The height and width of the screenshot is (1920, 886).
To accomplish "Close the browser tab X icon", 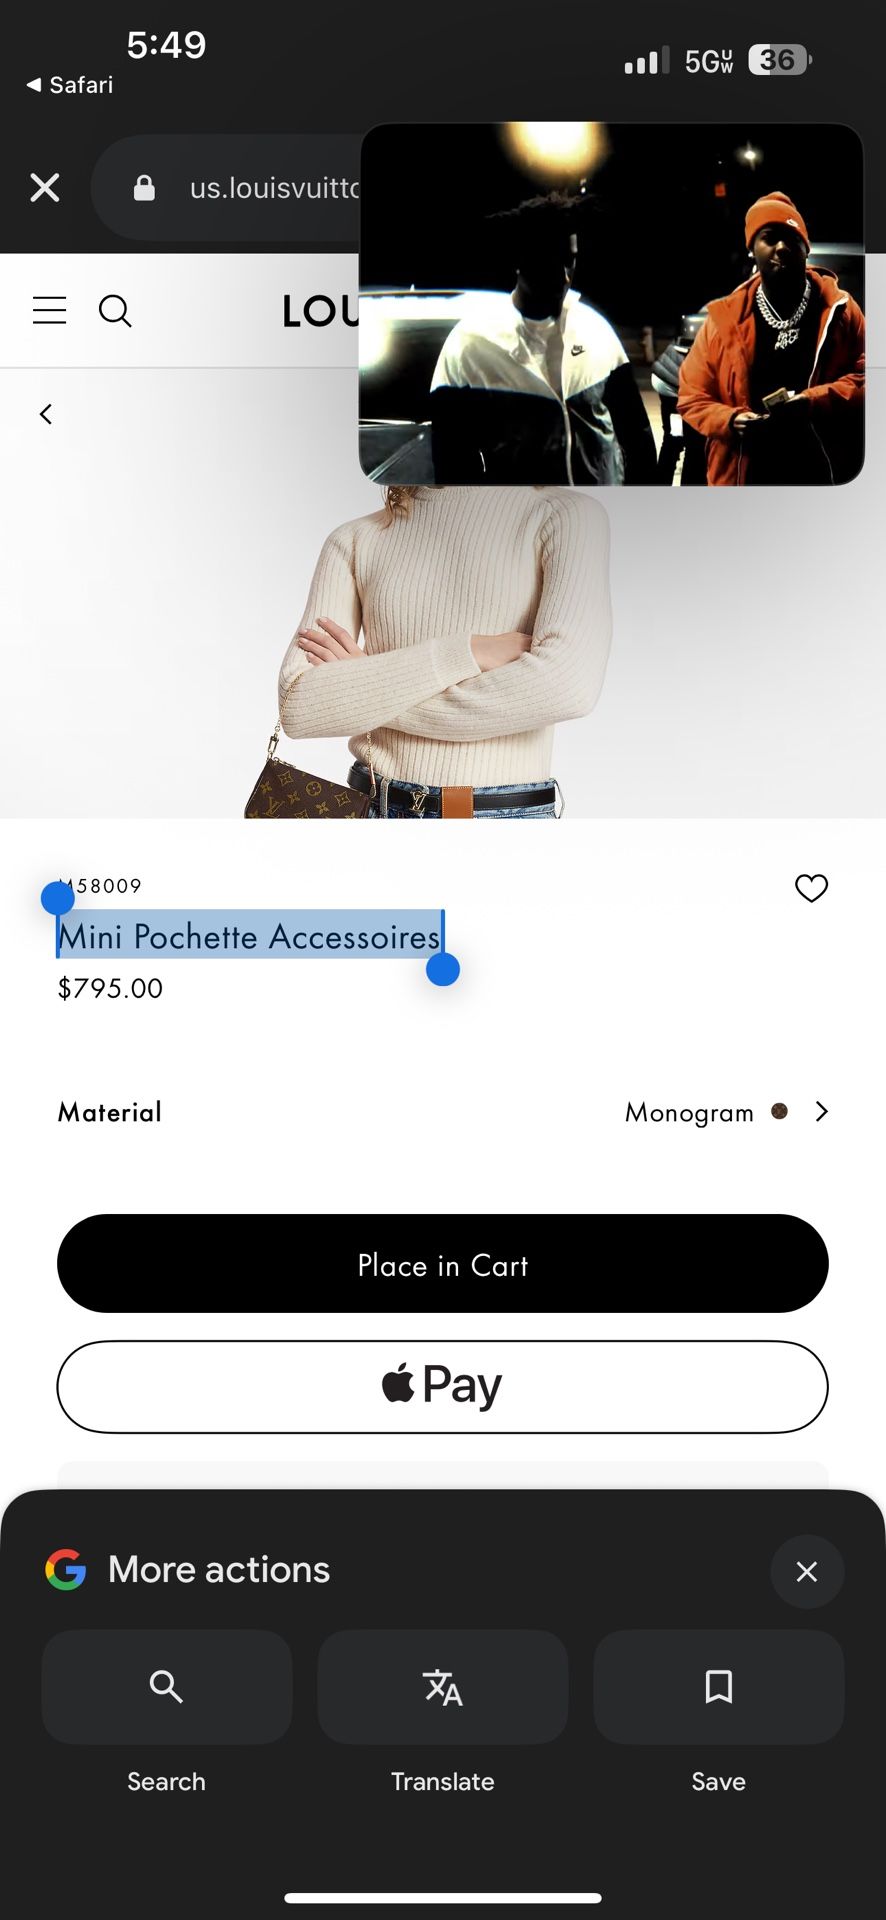I will click(x=45, y=187).
